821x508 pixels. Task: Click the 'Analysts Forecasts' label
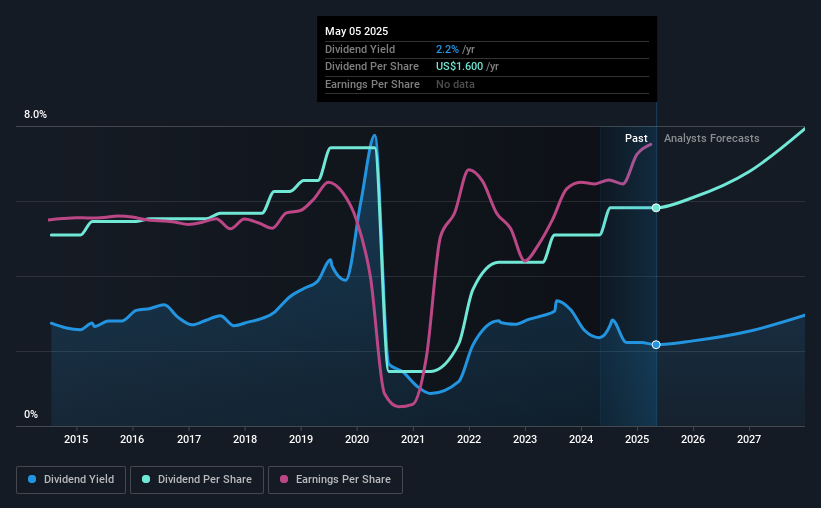[x=712, y=138]
